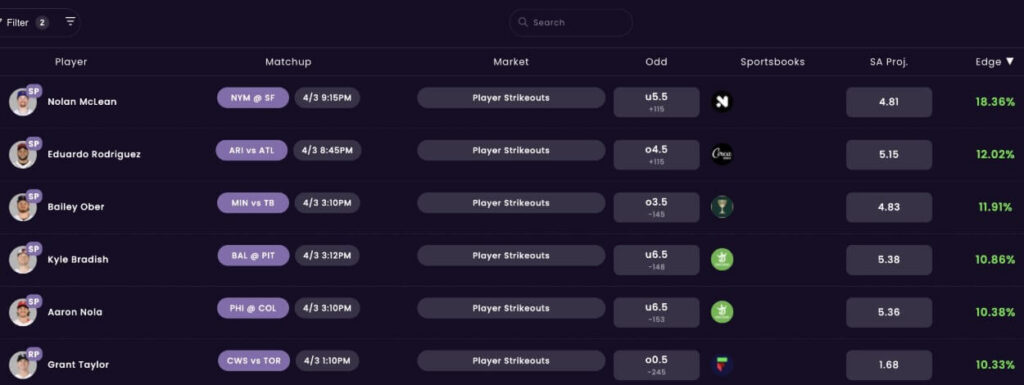Sort by the Edge column arrow
Screen dimensions: 1024x385
coord(1010,61)
